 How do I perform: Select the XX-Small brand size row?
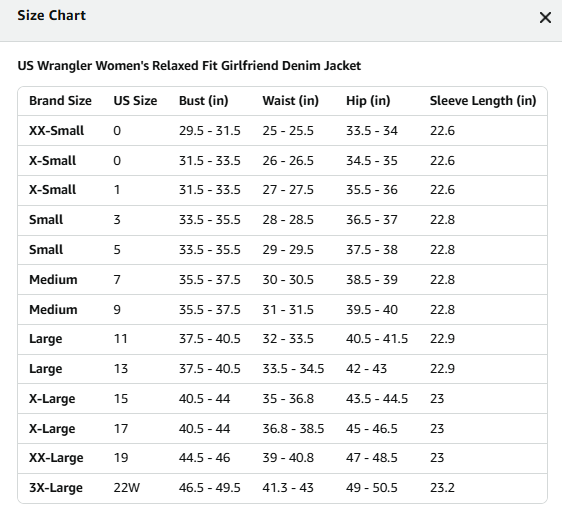[282, 131]
